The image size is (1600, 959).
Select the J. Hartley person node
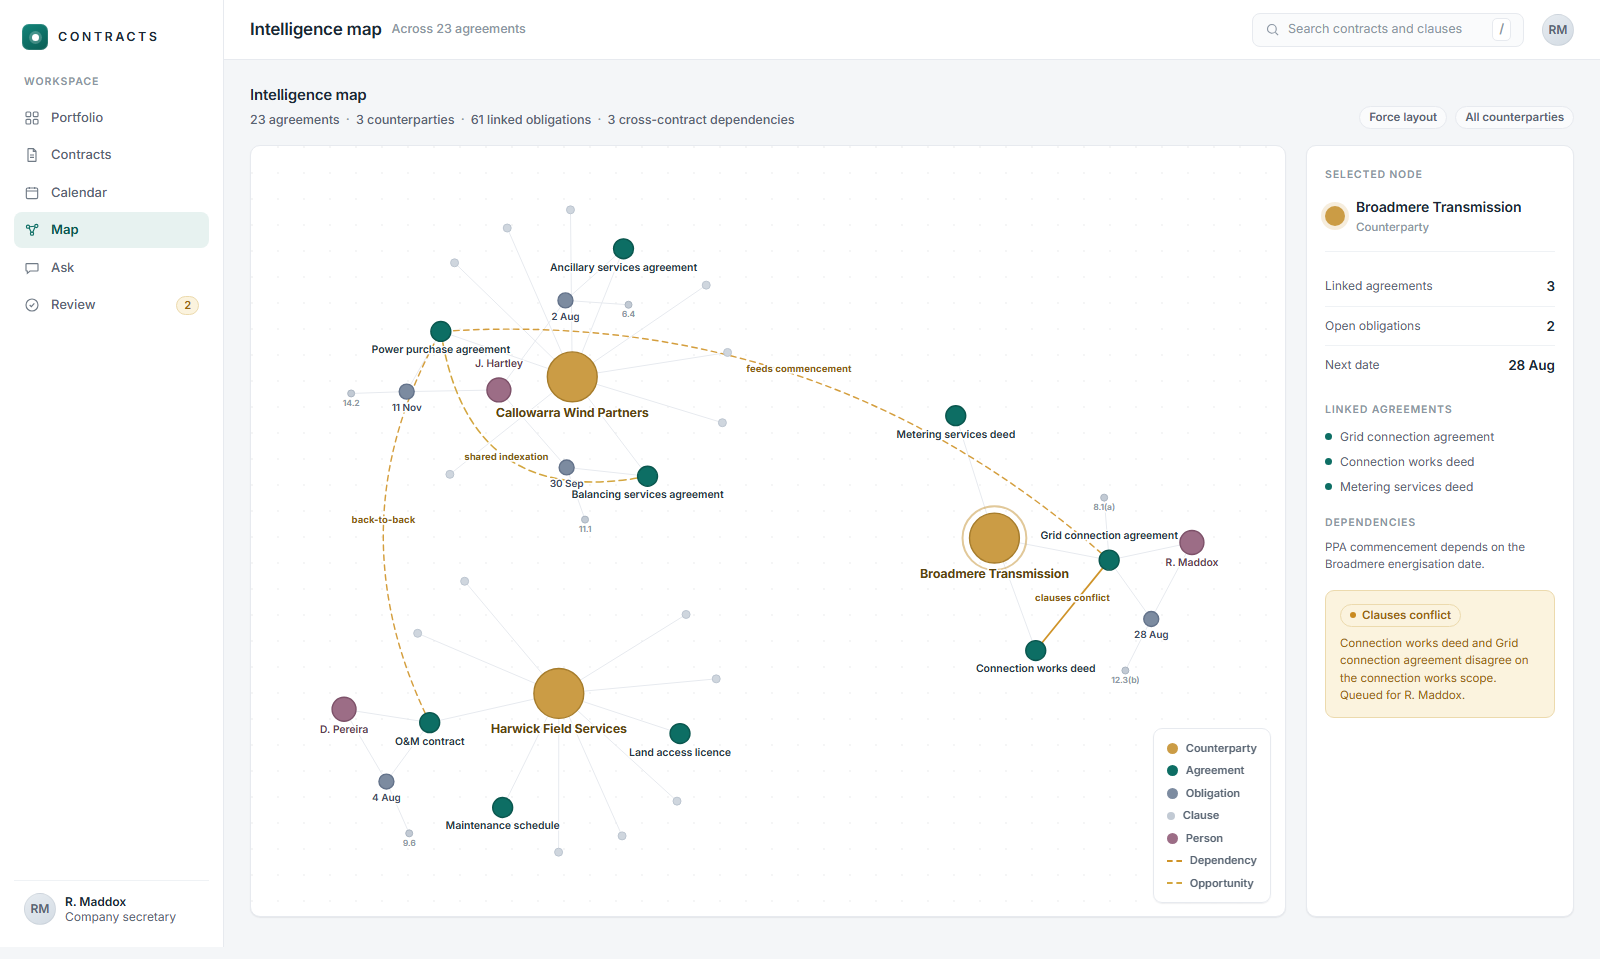pos(499,389)
